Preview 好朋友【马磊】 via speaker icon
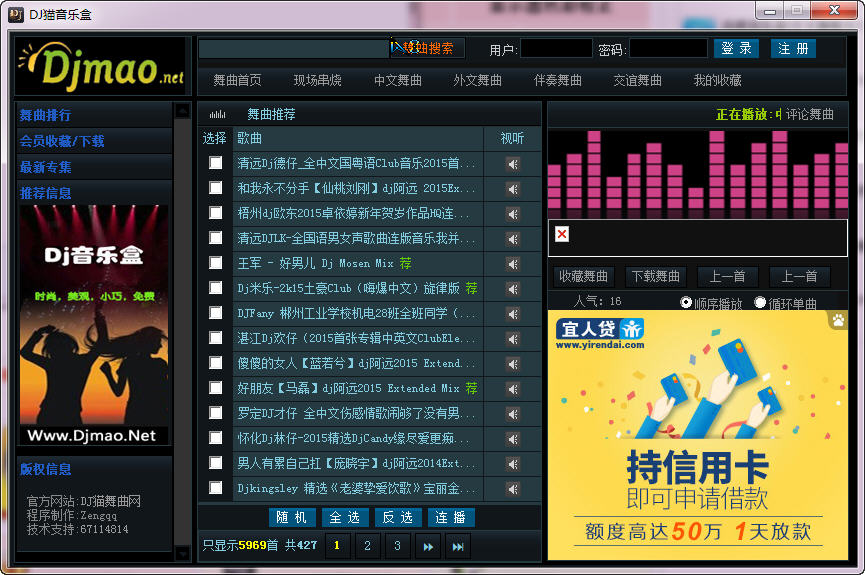Viewport: 865px width, 575px height. click(x=513, y=389)
